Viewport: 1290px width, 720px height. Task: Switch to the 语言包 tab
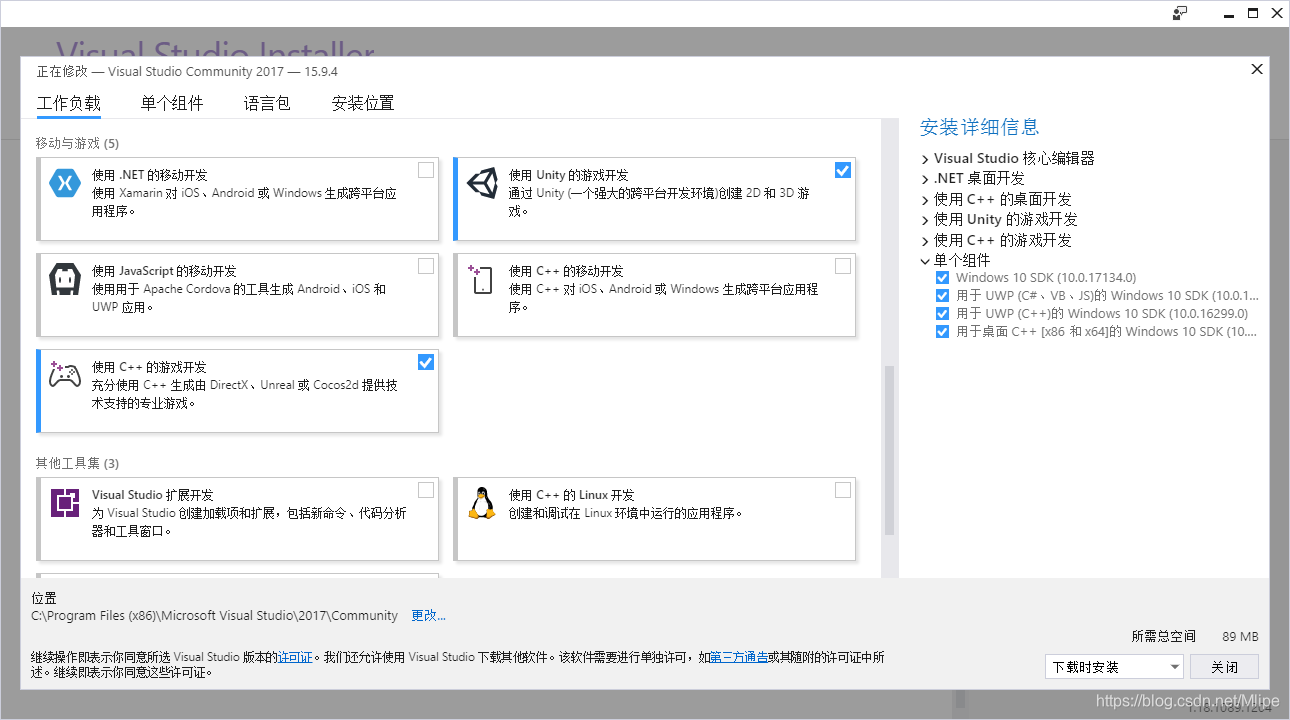(267, 103)
